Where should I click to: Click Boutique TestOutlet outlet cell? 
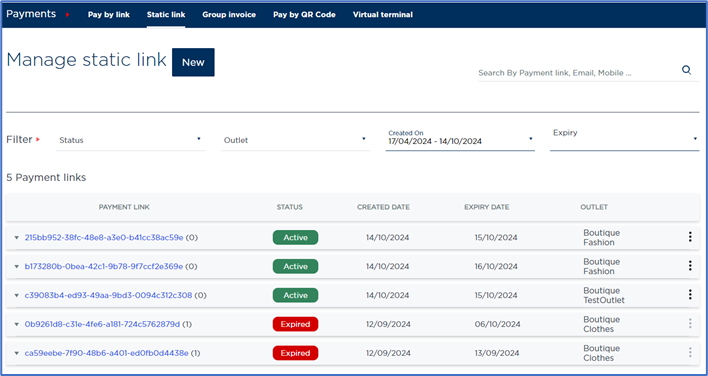604,295
